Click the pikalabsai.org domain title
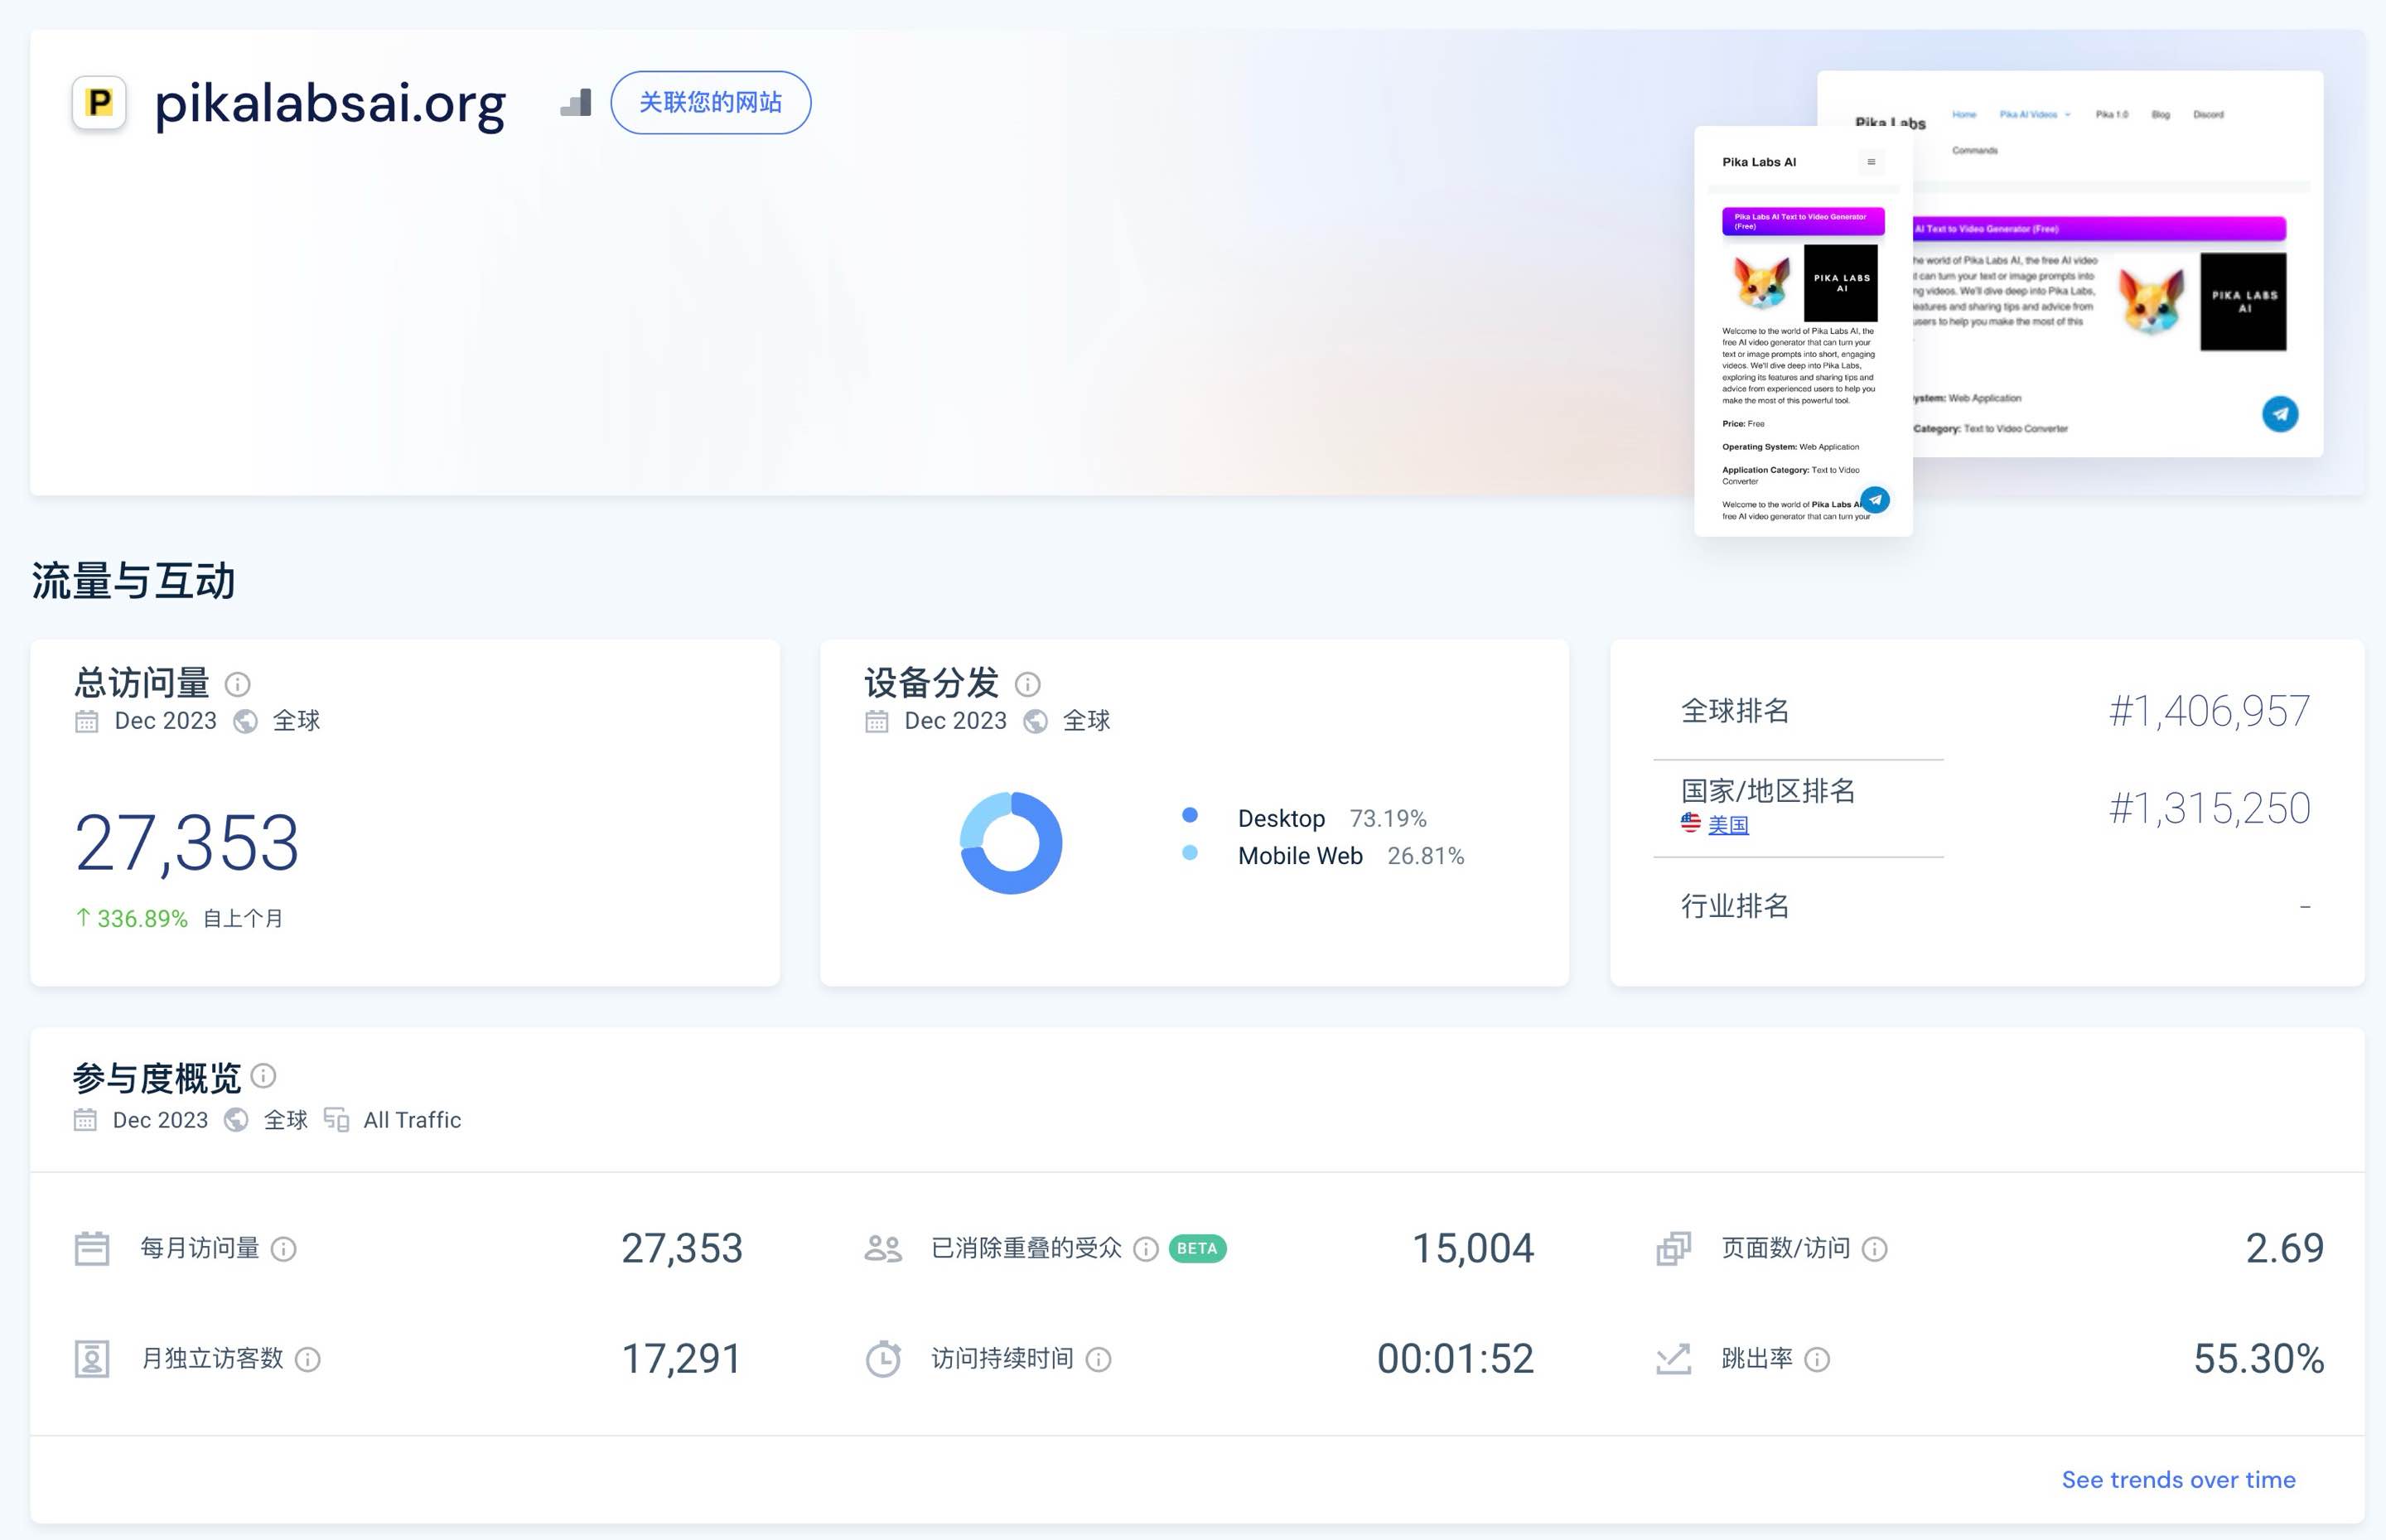 click(330, 103)
